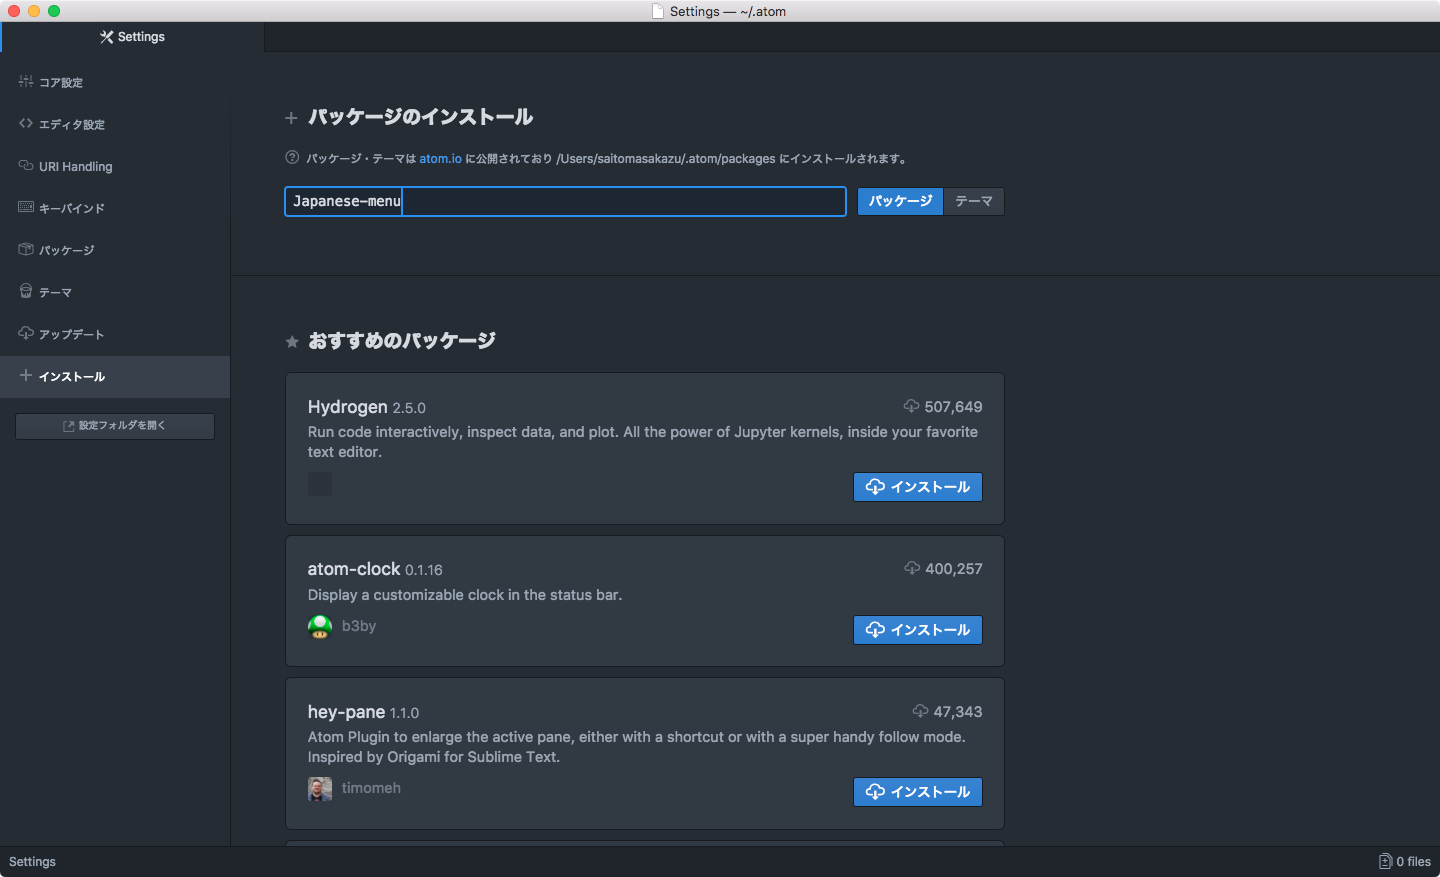Install the Hydrogen package
The image size is (1440, 877).
(x=918, y=487)
